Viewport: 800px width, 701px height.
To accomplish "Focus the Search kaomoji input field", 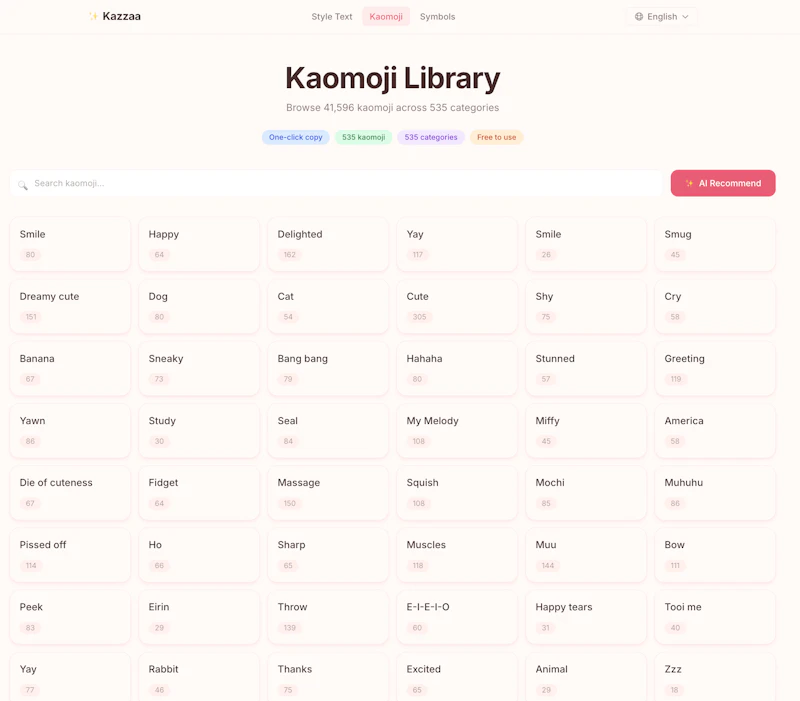I will point(336,183).
